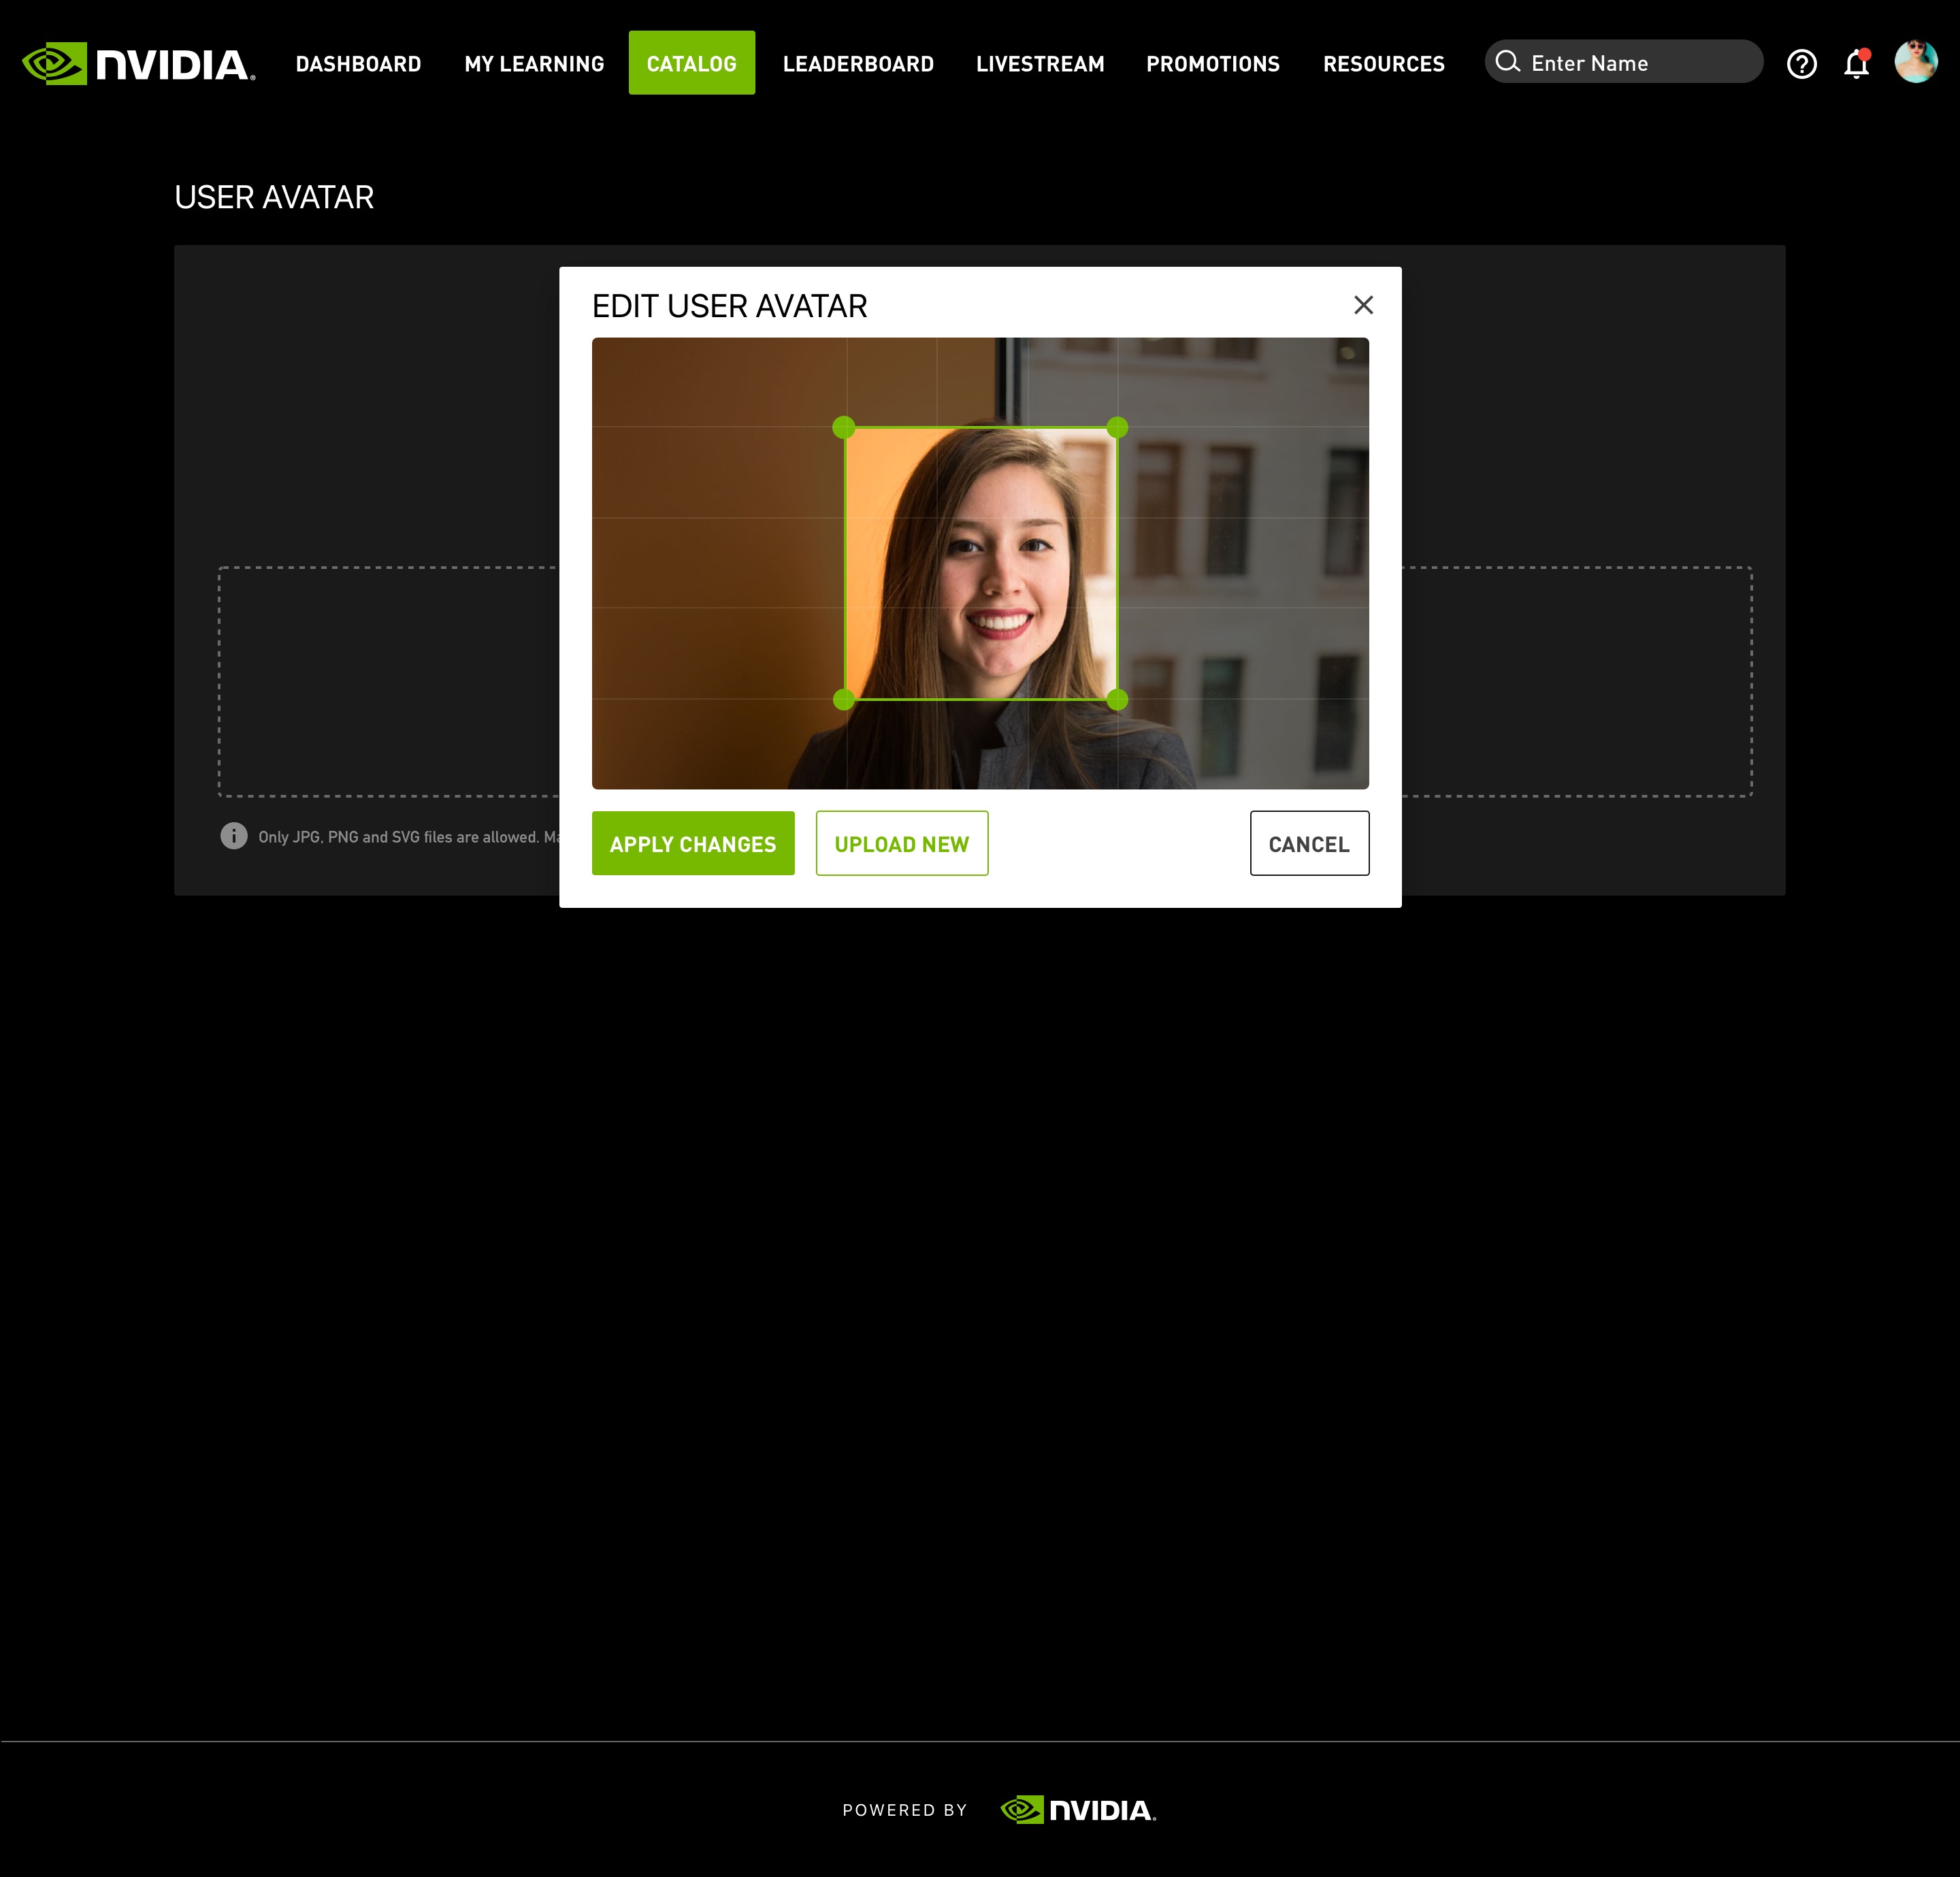Click inside the avatar crop selection
1960x1877 pixels.
pyautogui.click(x=981, y=564)
